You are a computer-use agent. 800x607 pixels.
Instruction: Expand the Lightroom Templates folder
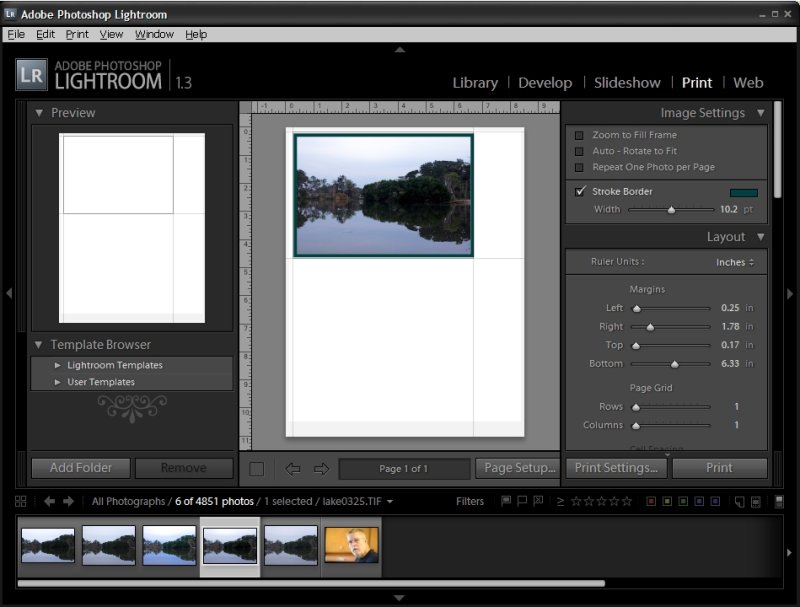[x=58, y=365]
